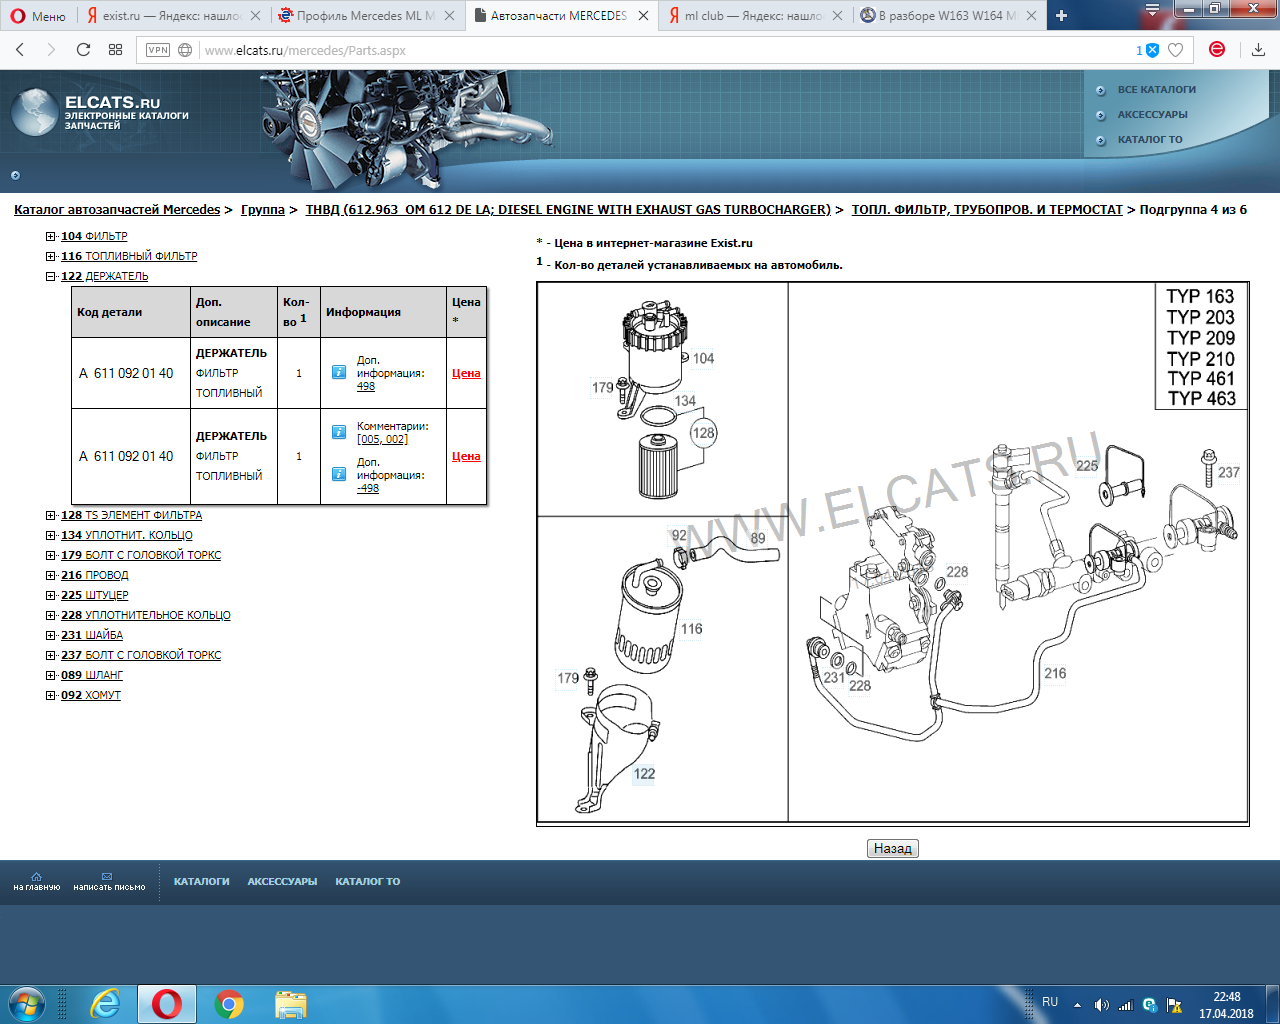Switch to the exist.ru Яндекс tab
The width and height of the screenshot is (1280, 1024).
coord(170,16)
